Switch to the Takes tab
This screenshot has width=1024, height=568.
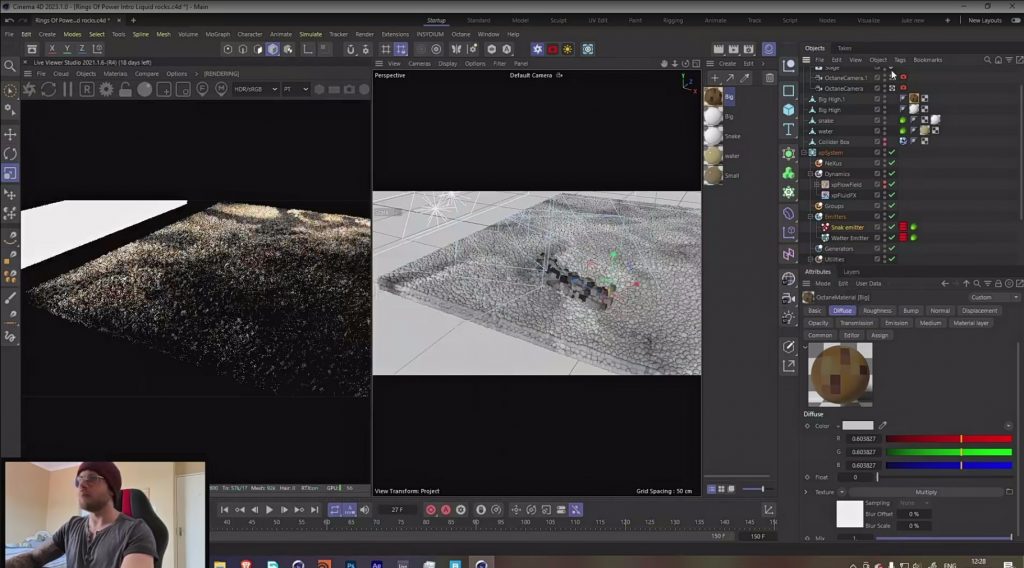[844, 48]
